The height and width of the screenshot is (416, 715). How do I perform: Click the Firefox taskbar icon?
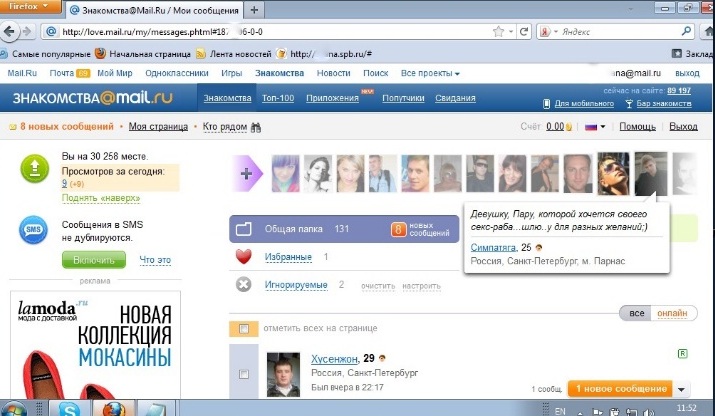113,408
